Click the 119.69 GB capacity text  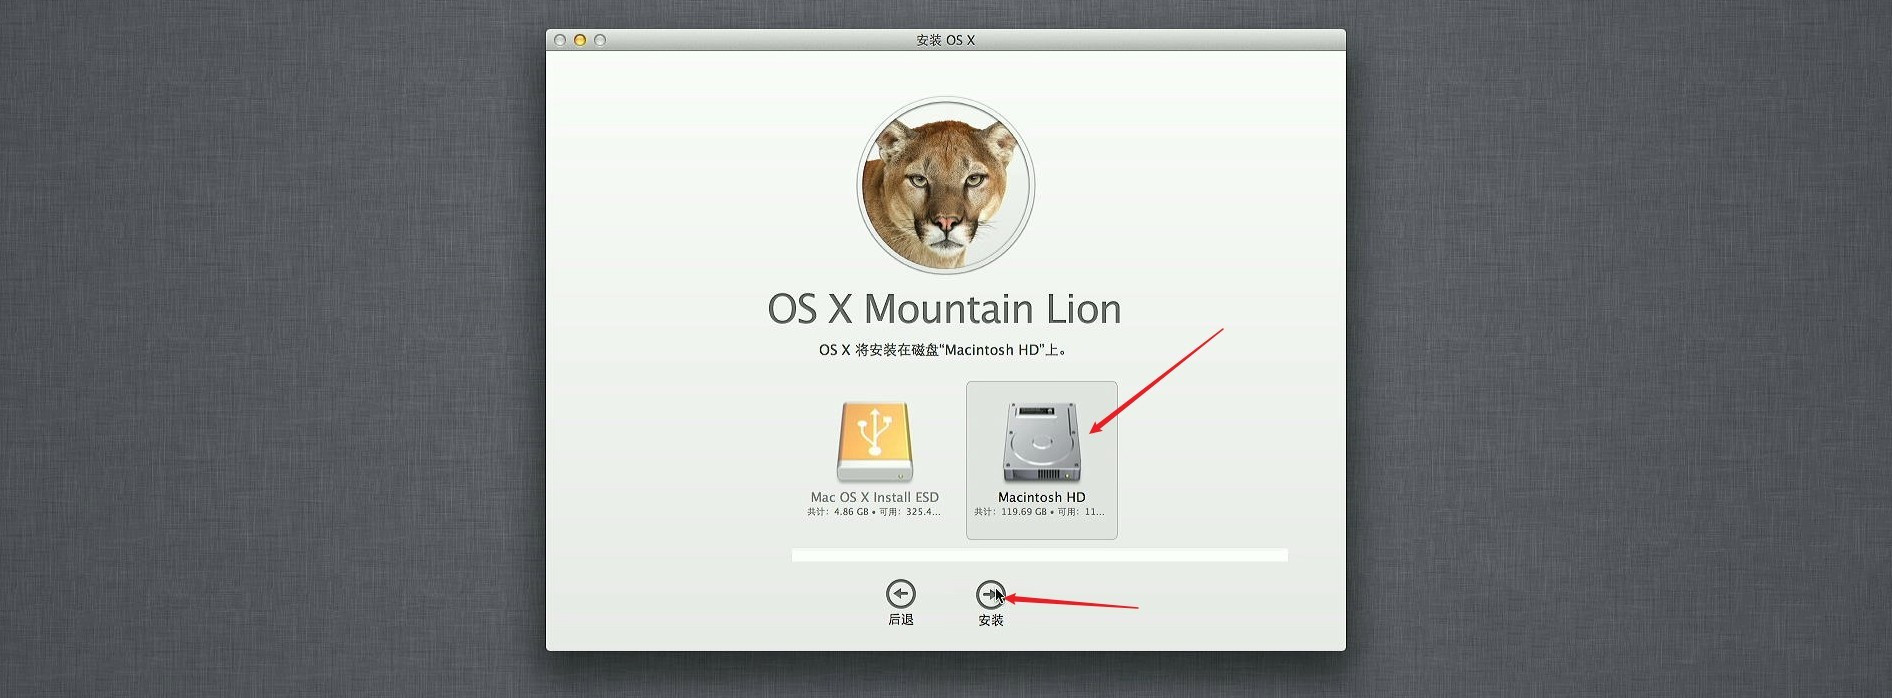click(x=1024, y=512)
